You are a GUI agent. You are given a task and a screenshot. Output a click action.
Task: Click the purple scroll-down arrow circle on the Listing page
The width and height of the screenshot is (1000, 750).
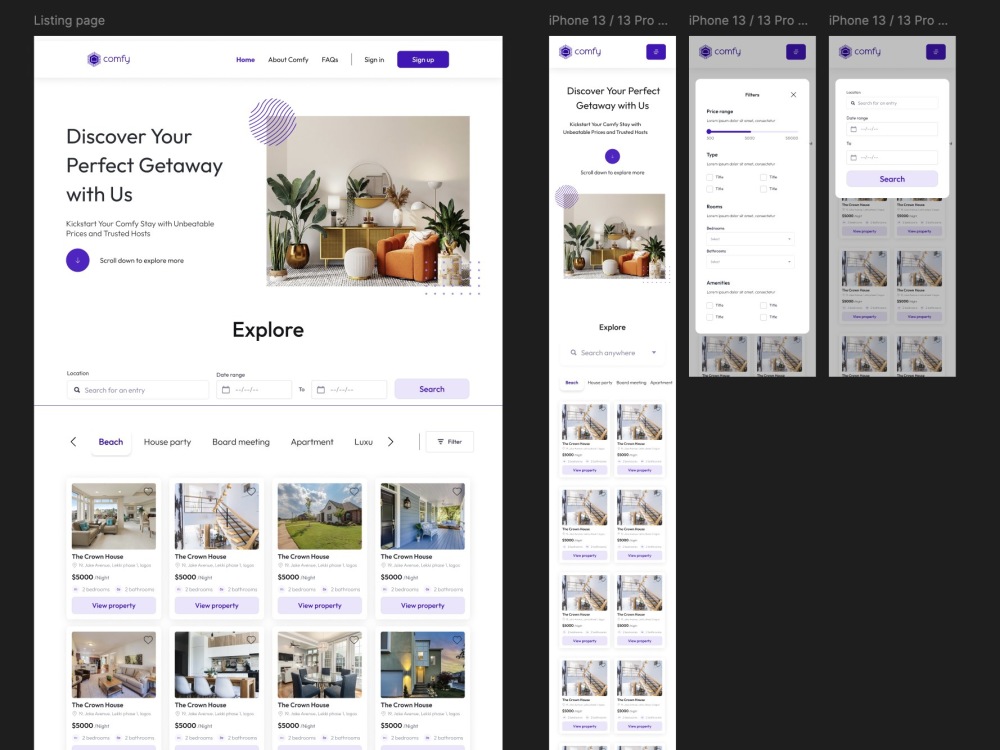click(x=78, y=260)
